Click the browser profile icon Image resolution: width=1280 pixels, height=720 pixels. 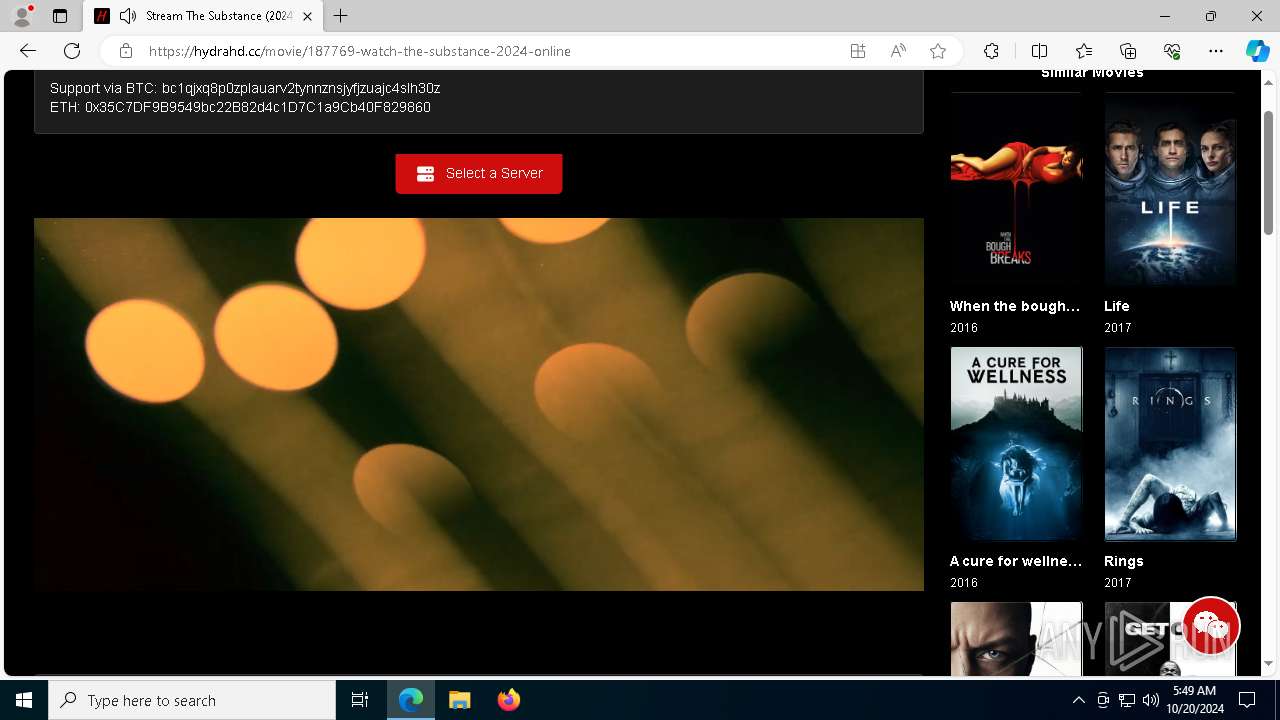click(x=22, y=16)
